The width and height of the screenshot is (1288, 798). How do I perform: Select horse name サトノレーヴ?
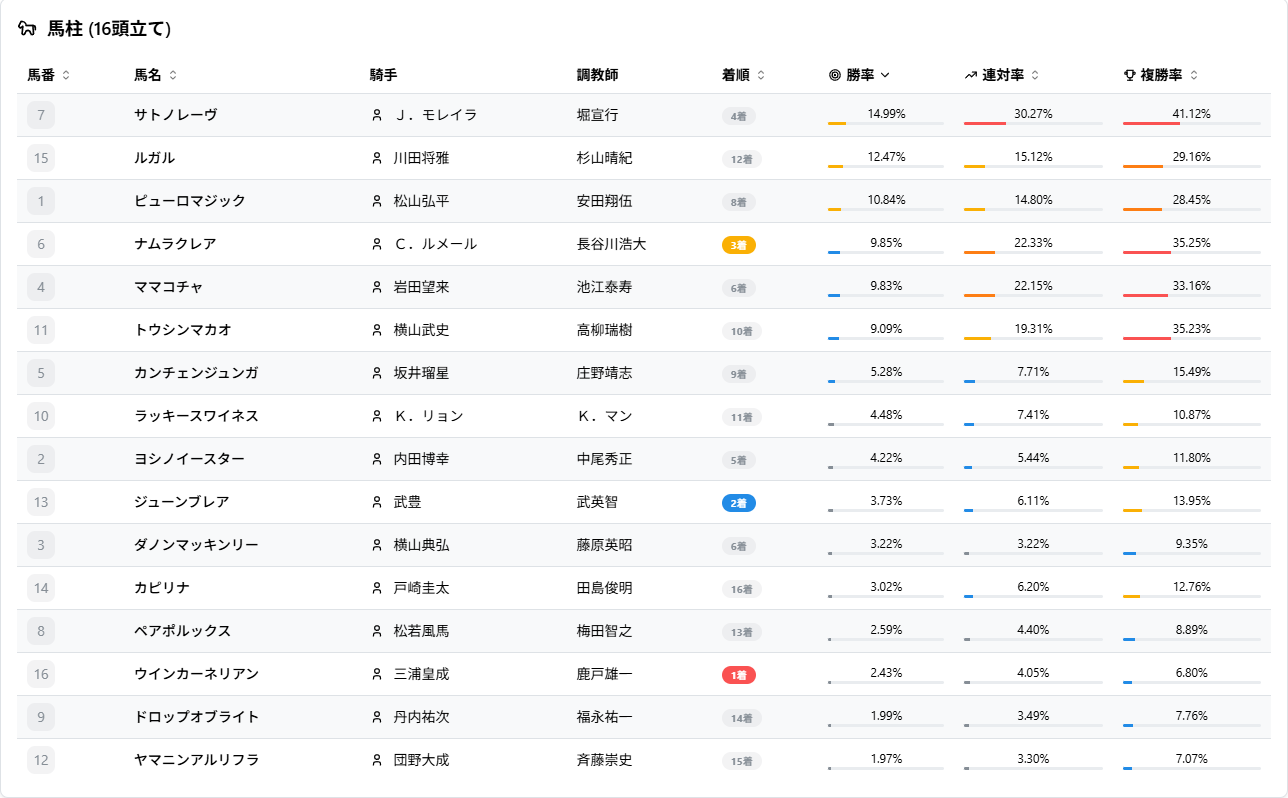click(x=176, y=115)
